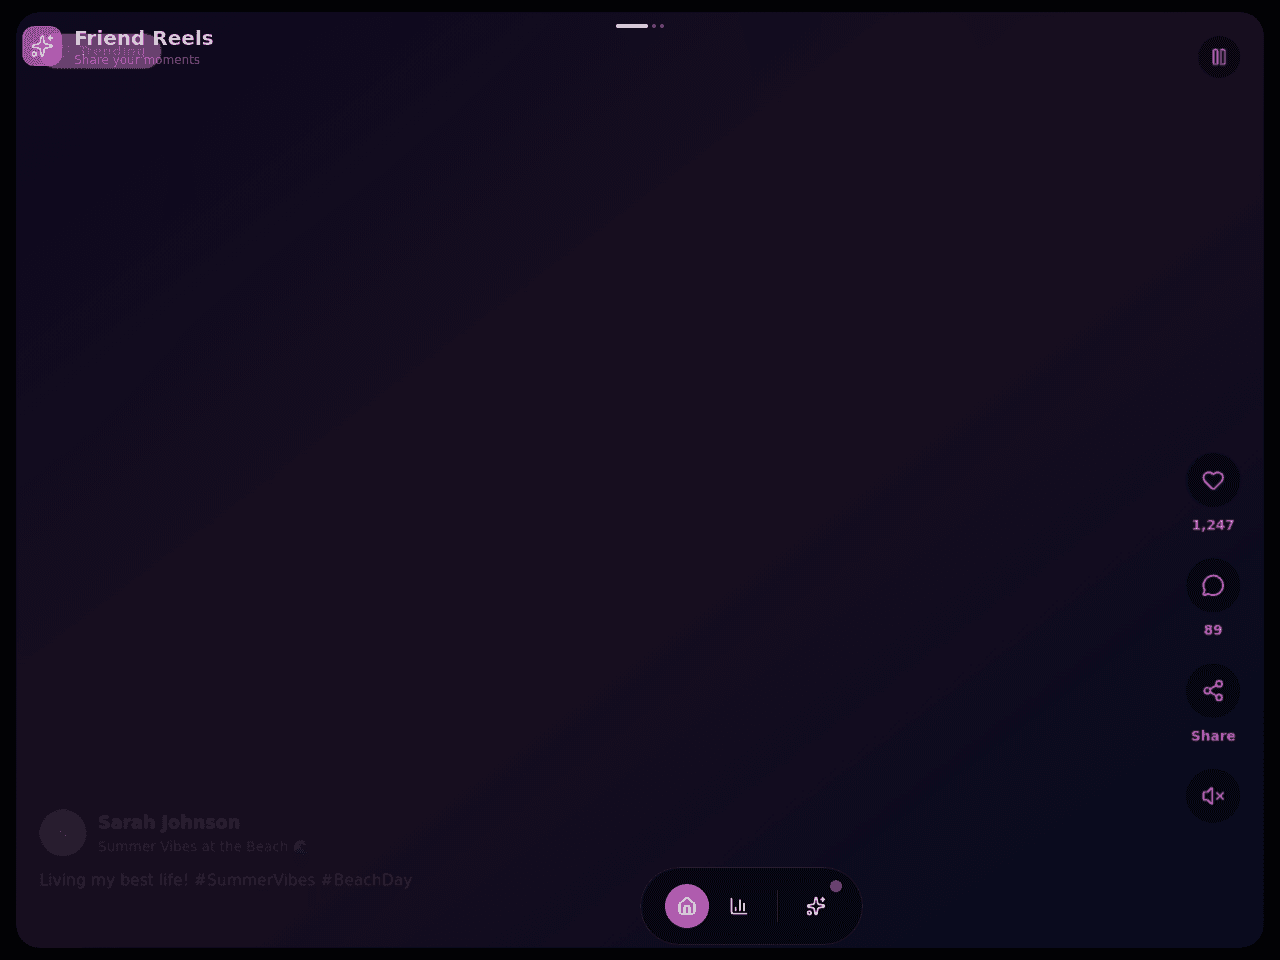Screen dimensions: 1280x960
Task: Click the notification dot above the sparkle tab
Action: 836,886
